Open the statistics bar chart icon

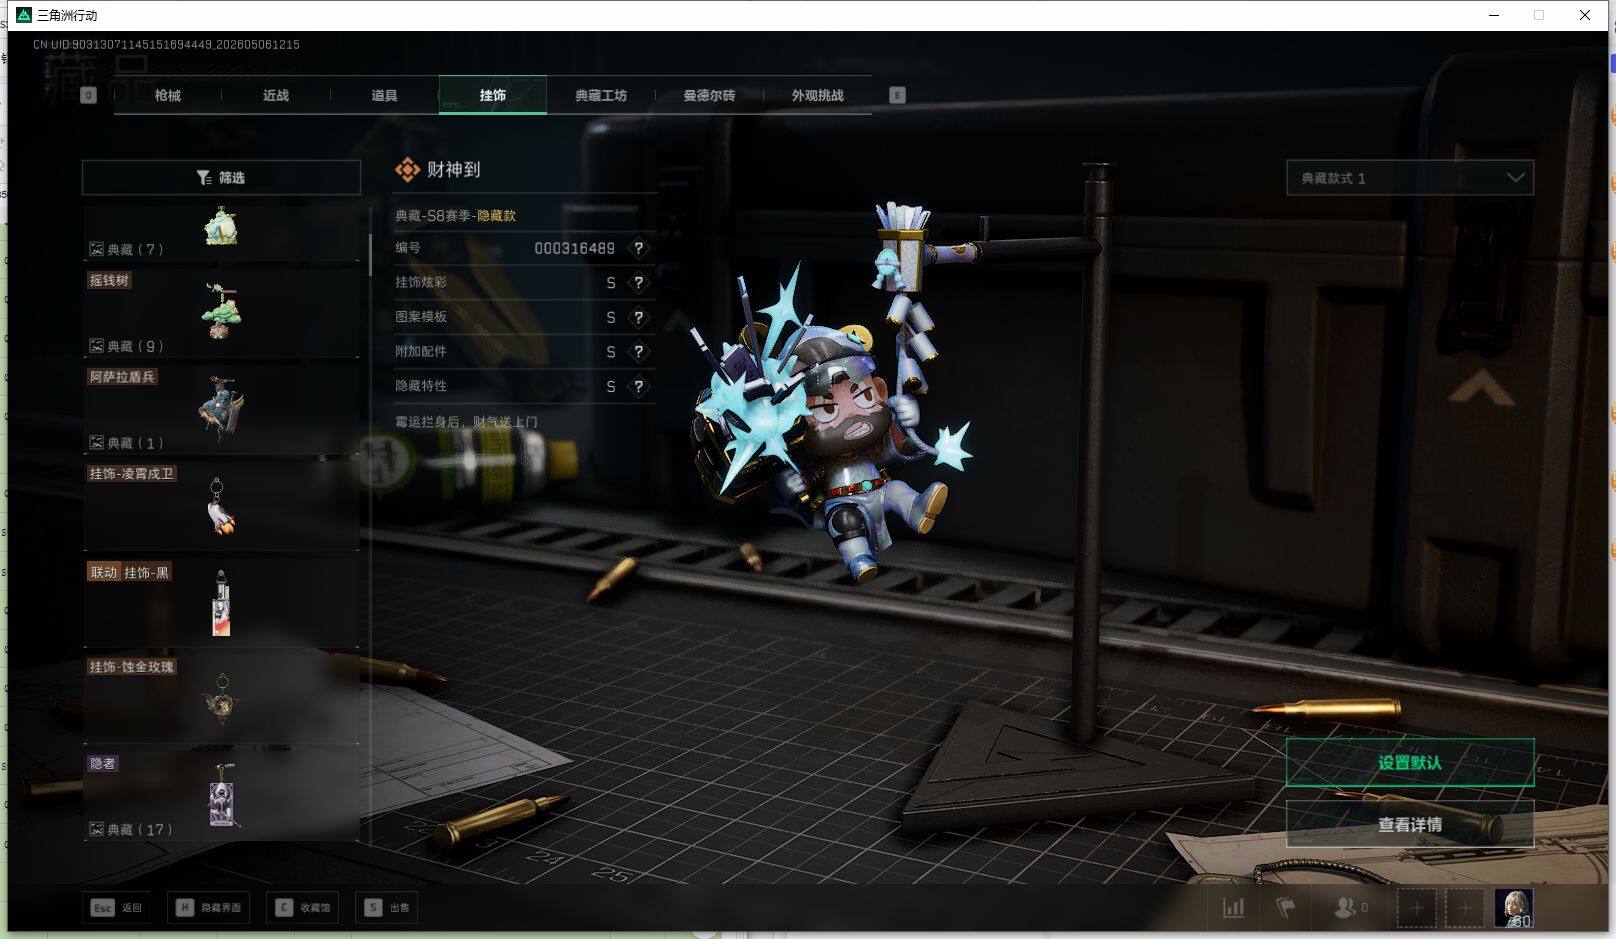click(1234, 908)
